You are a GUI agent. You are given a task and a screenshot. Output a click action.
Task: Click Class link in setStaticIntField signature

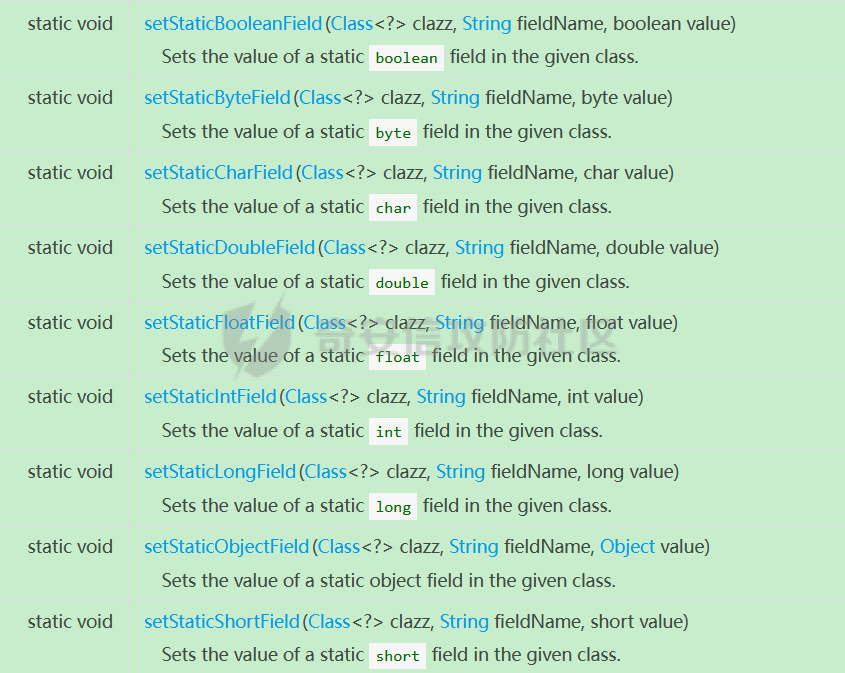[306, 397]
